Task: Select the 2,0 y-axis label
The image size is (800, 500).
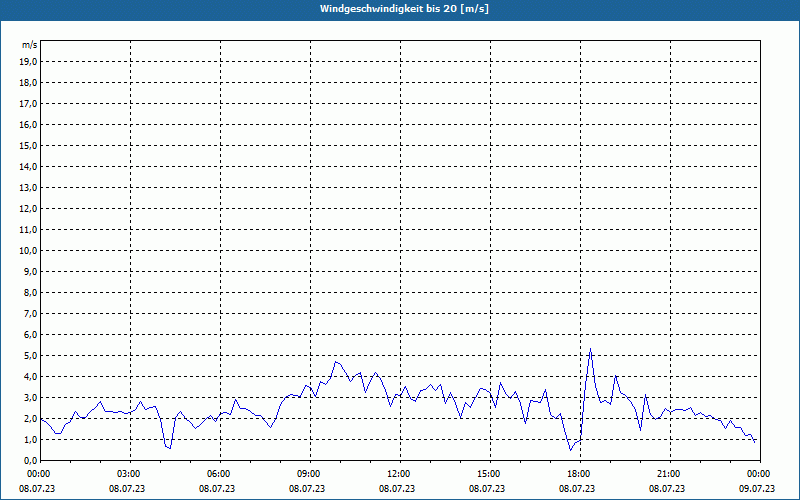Action: point(30,418)
